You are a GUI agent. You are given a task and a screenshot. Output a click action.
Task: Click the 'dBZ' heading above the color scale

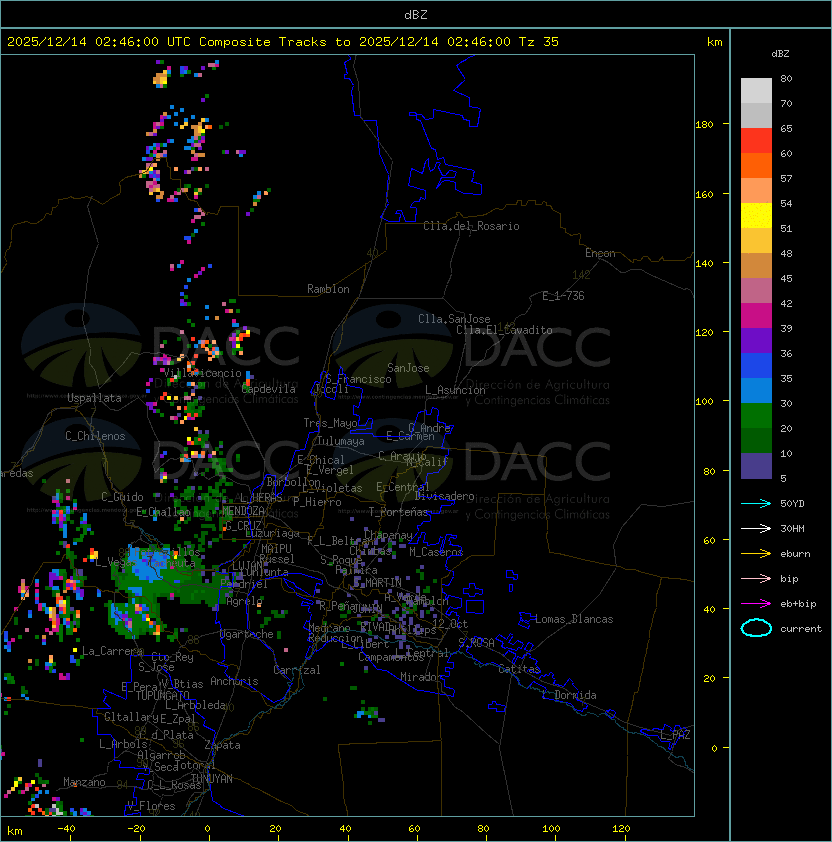780,54
